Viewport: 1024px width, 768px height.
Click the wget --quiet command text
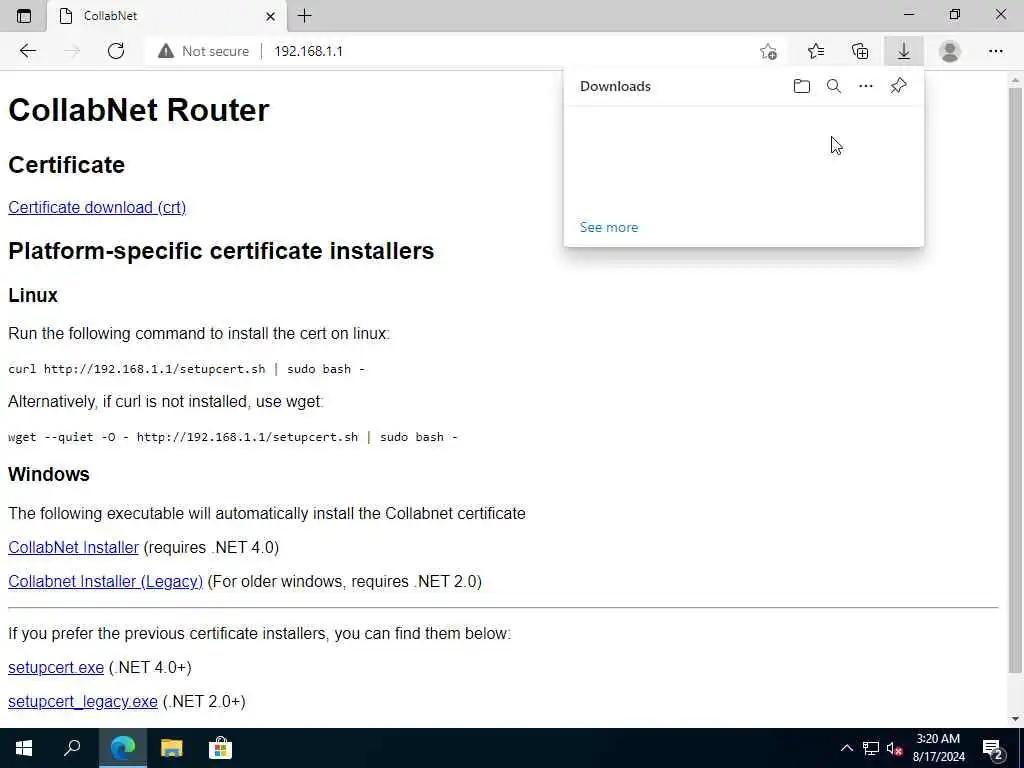tap(233, 437)
